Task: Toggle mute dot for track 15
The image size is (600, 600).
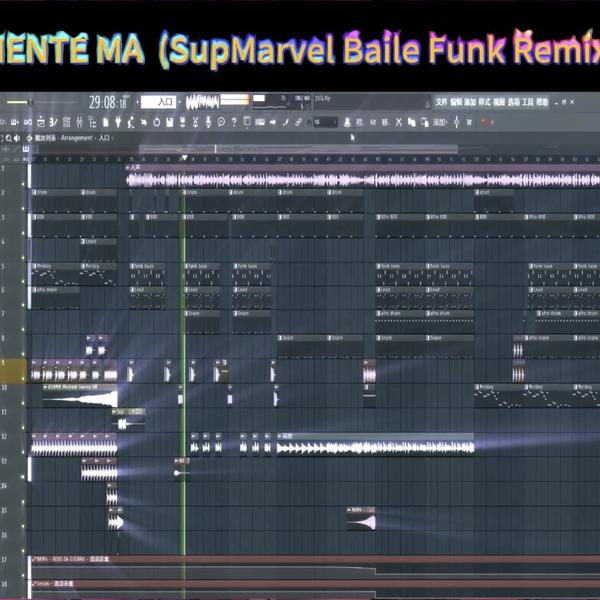Action: (x=23, y=526)
